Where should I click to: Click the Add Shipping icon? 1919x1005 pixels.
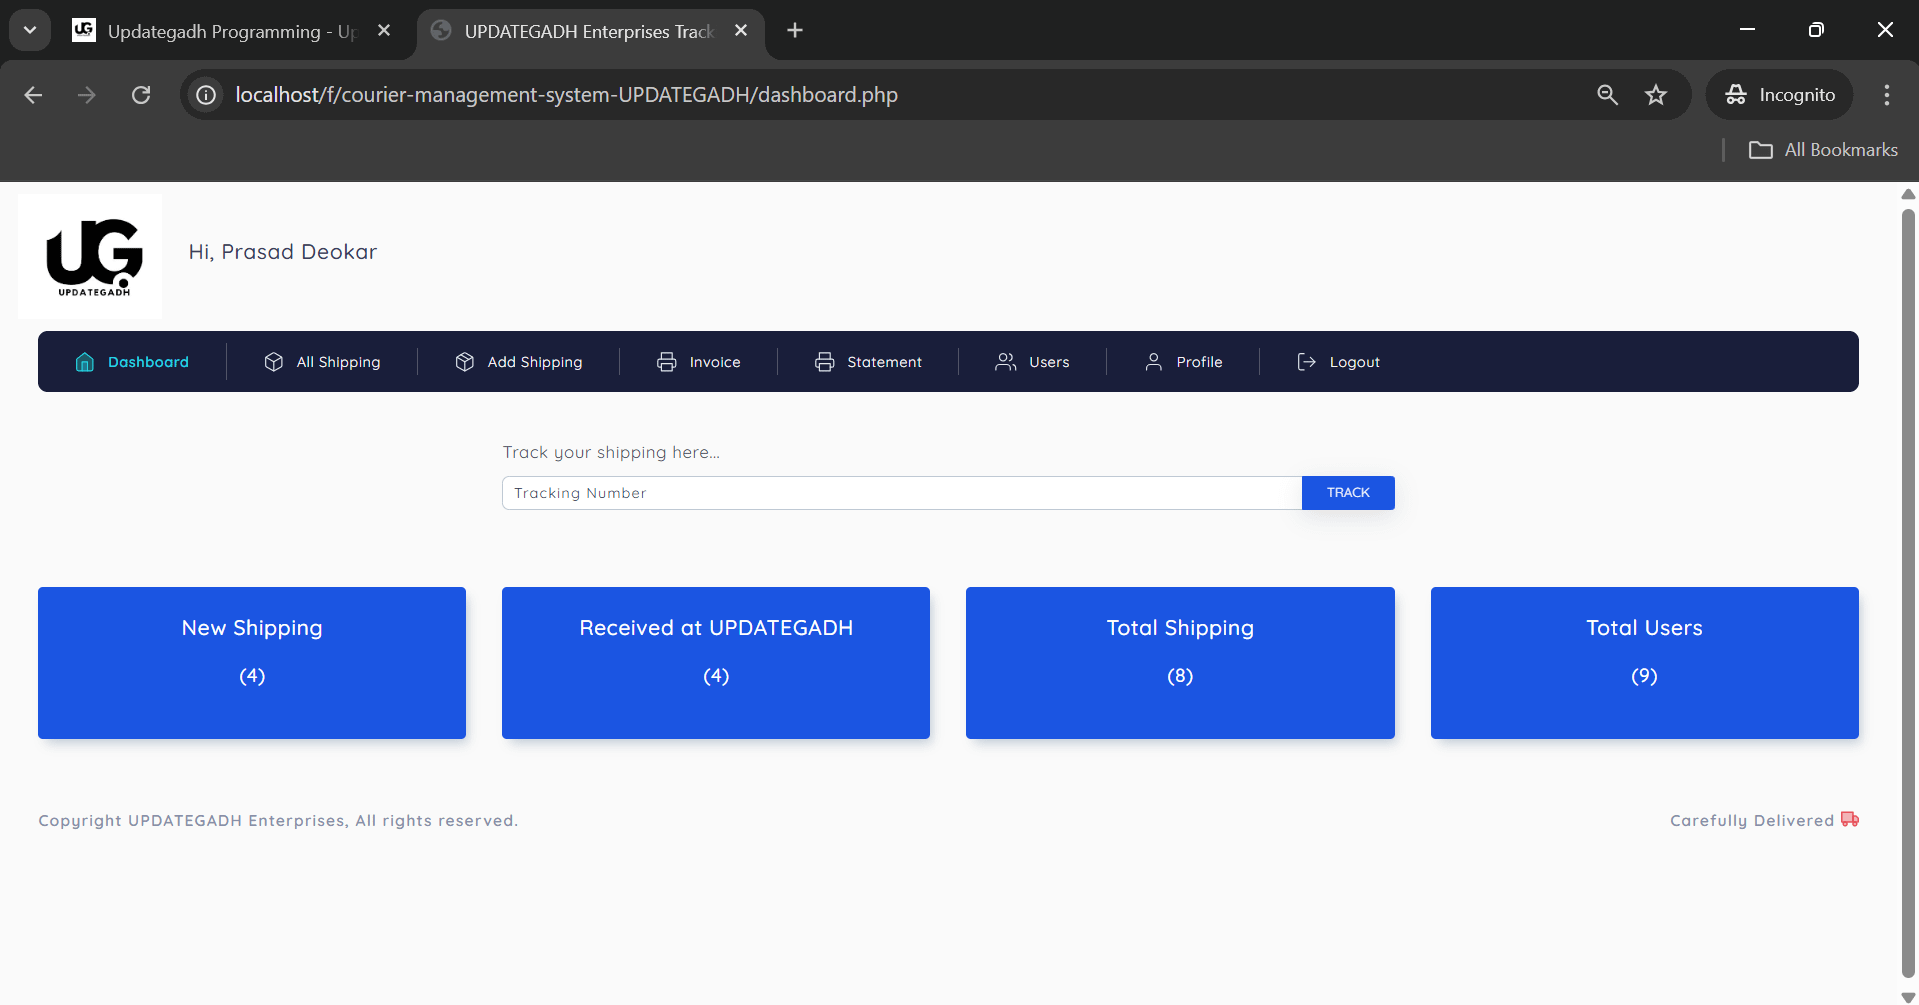464,361
